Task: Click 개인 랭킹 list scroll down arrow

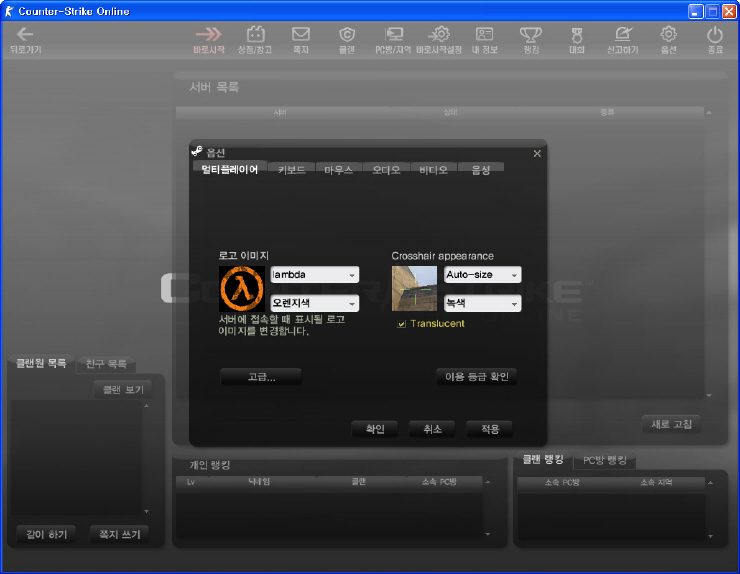Action: 488,534
